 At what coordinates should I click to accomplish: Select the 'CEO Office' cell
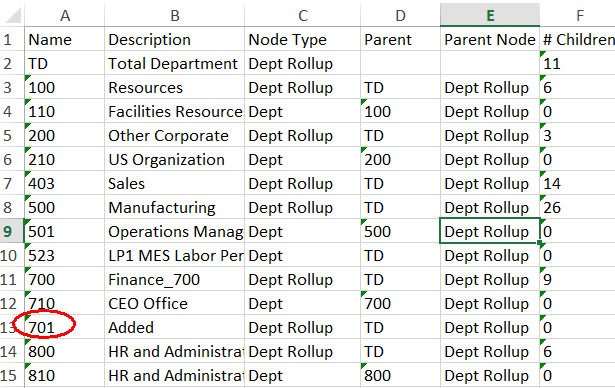(175, 303)
